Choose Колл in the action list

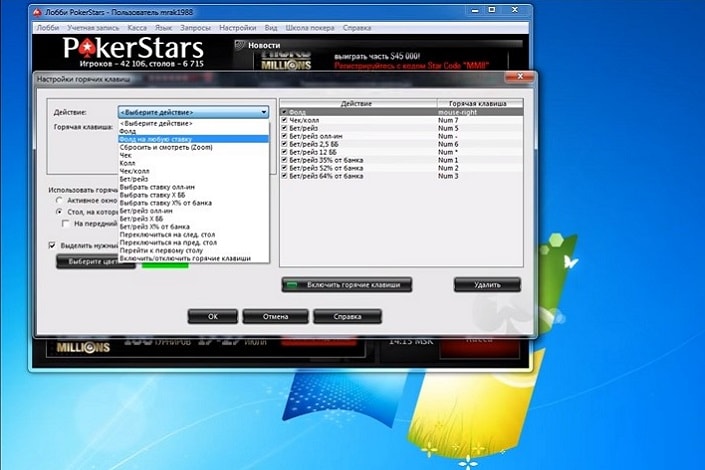[193, 163]
